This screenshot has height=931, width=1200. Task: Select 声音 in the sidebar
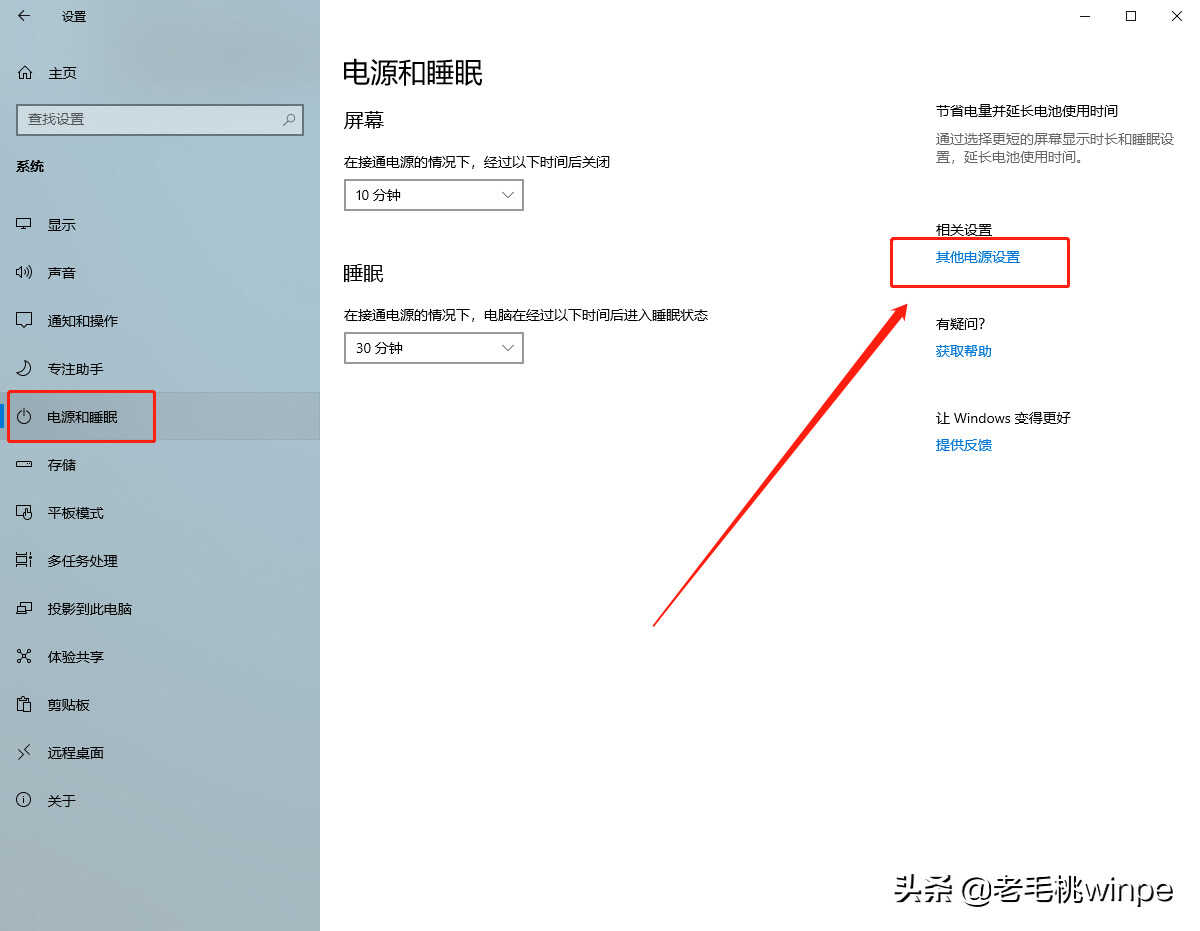[x=160, y=273]
